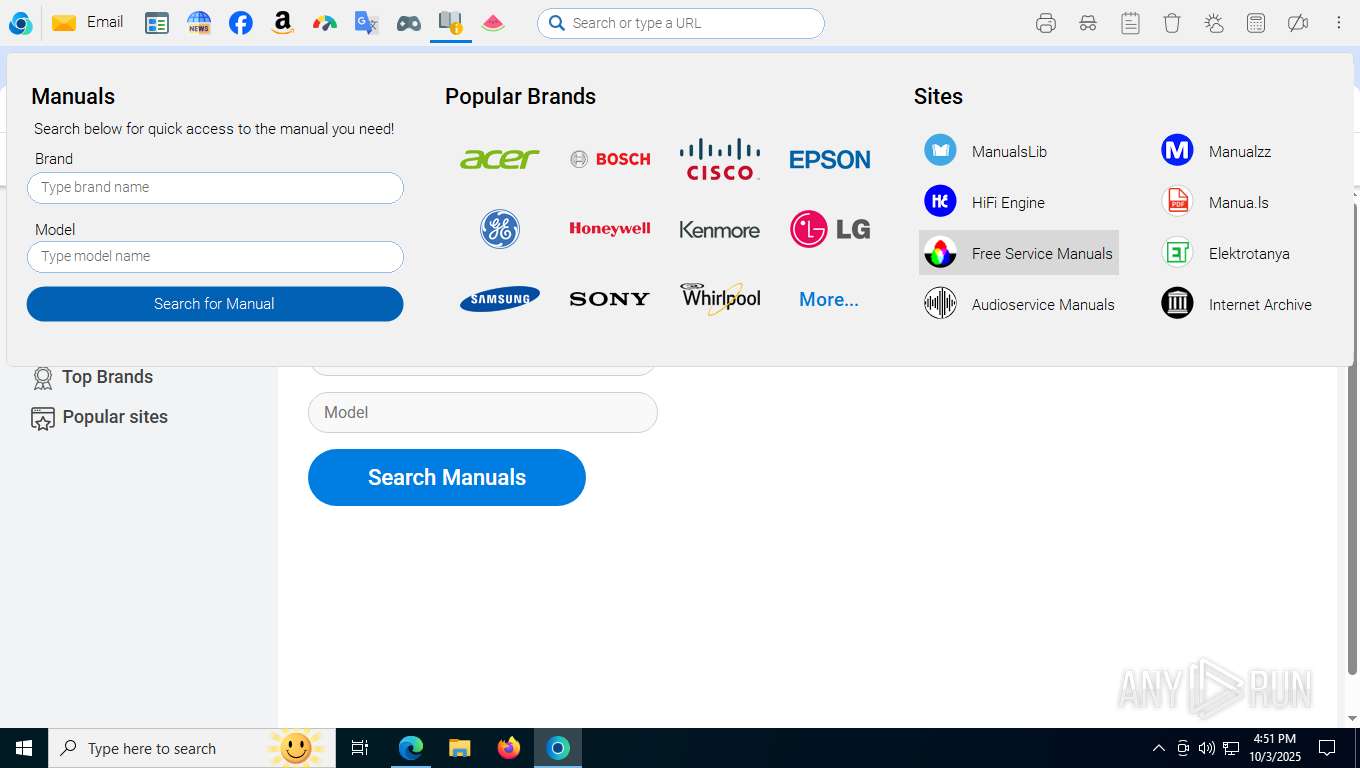Open the globe News icon
Screen dimensions: 1360x768
coord(199,23)
